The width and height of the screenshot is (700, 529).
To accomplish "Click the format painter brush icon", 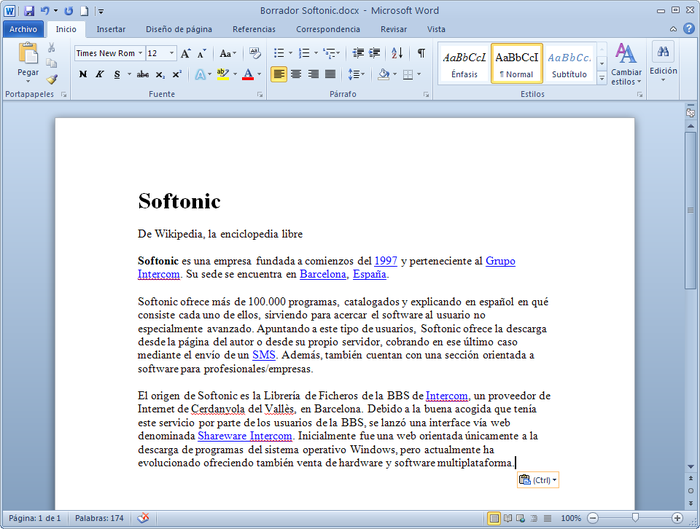I will [53, 79].
